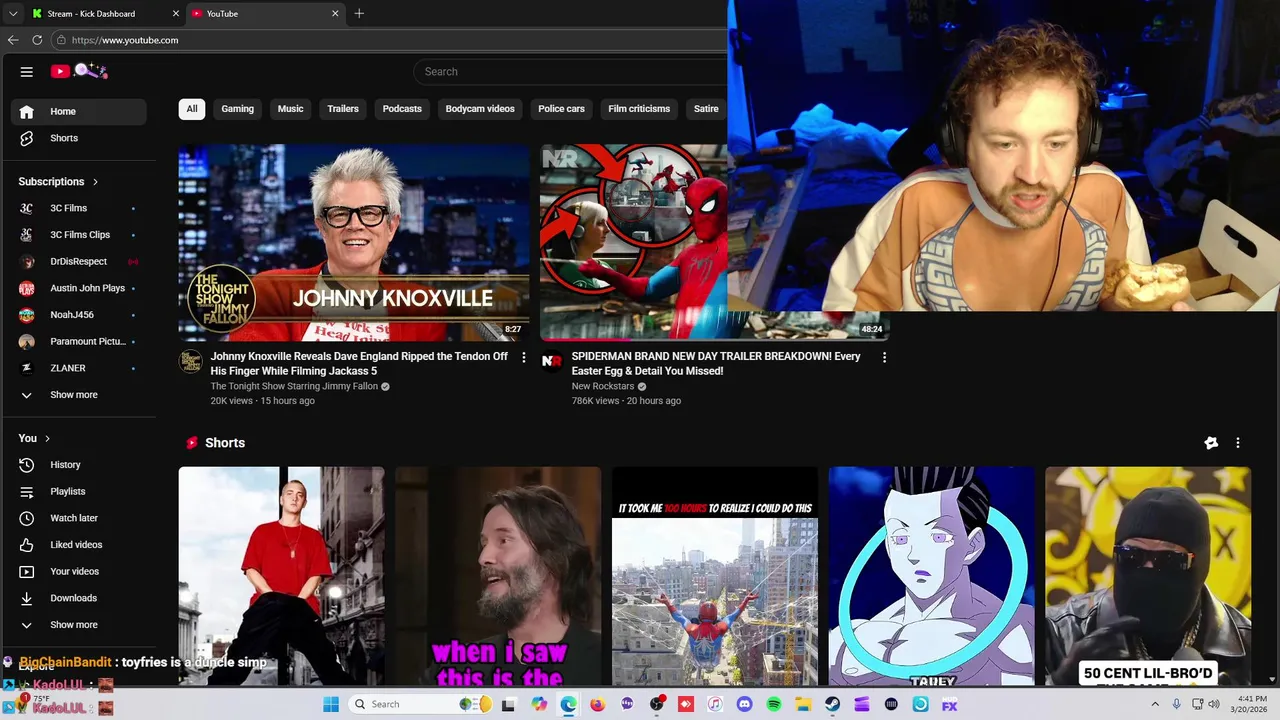Open the YouTube guide hamburger menu
This screenshot has width=1280, height=720.
point(27,71)
